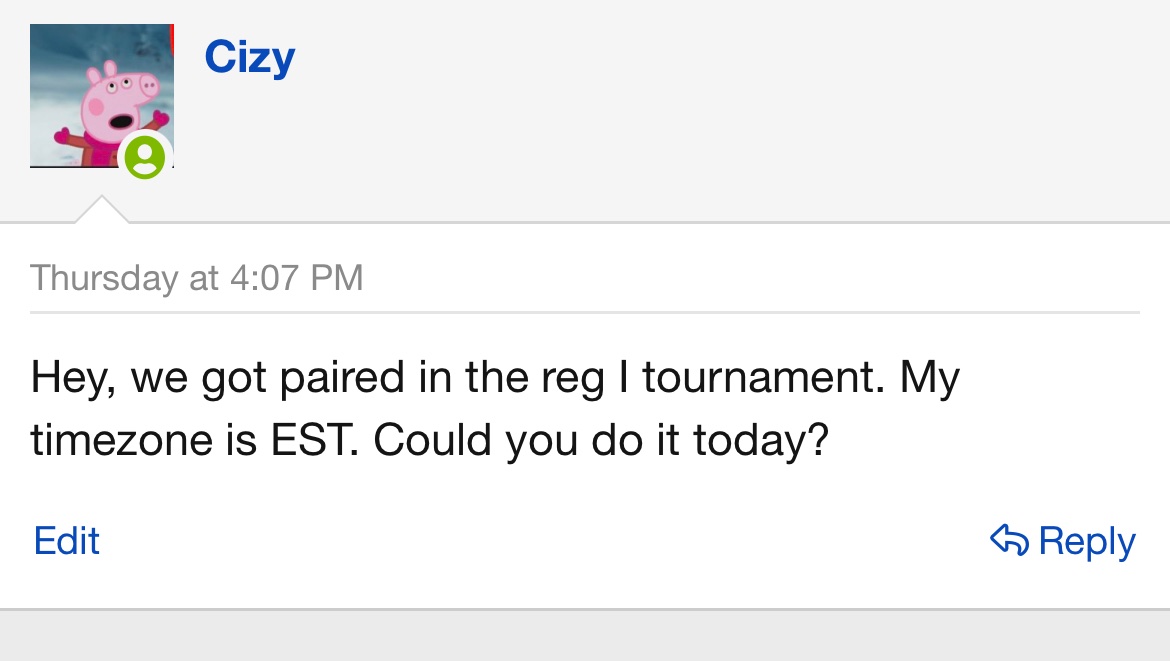Click the white space between Edit and Reply
The image size is (1170, 661).
pos(545,541)
